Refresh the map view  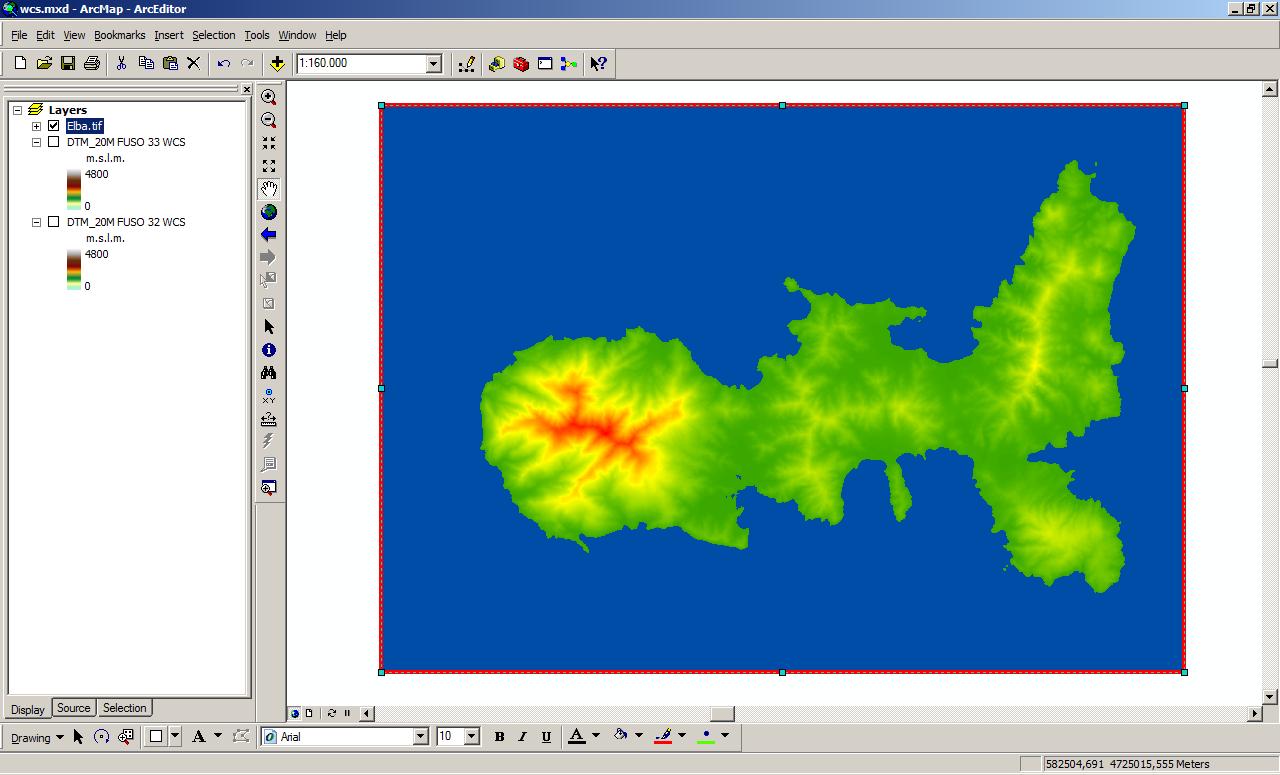pyautogui.click(x=332, y=713)
